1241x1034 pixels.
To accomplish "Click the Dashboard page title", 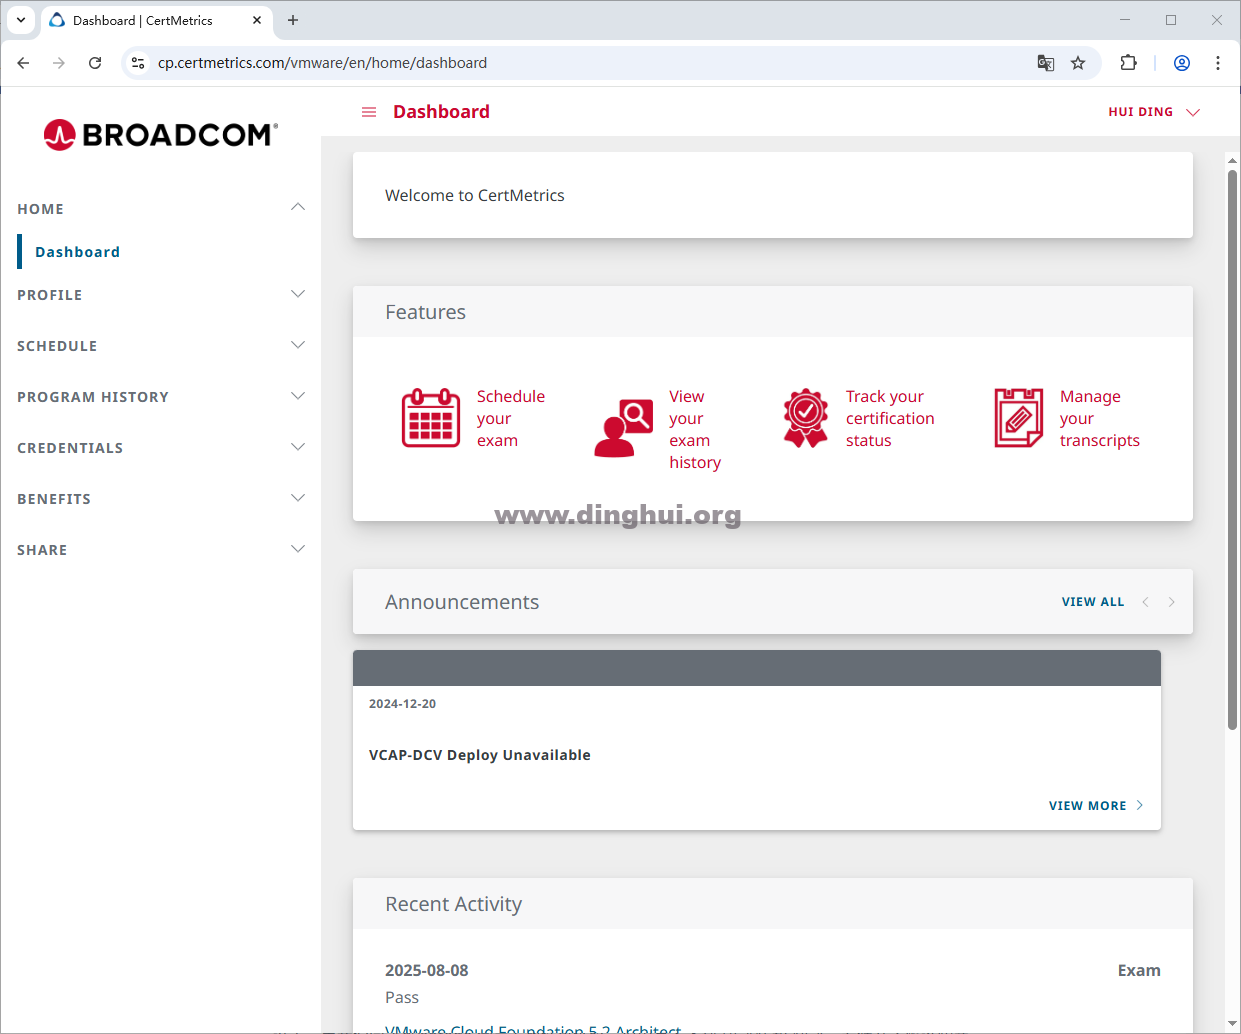I will coord(441,112).
